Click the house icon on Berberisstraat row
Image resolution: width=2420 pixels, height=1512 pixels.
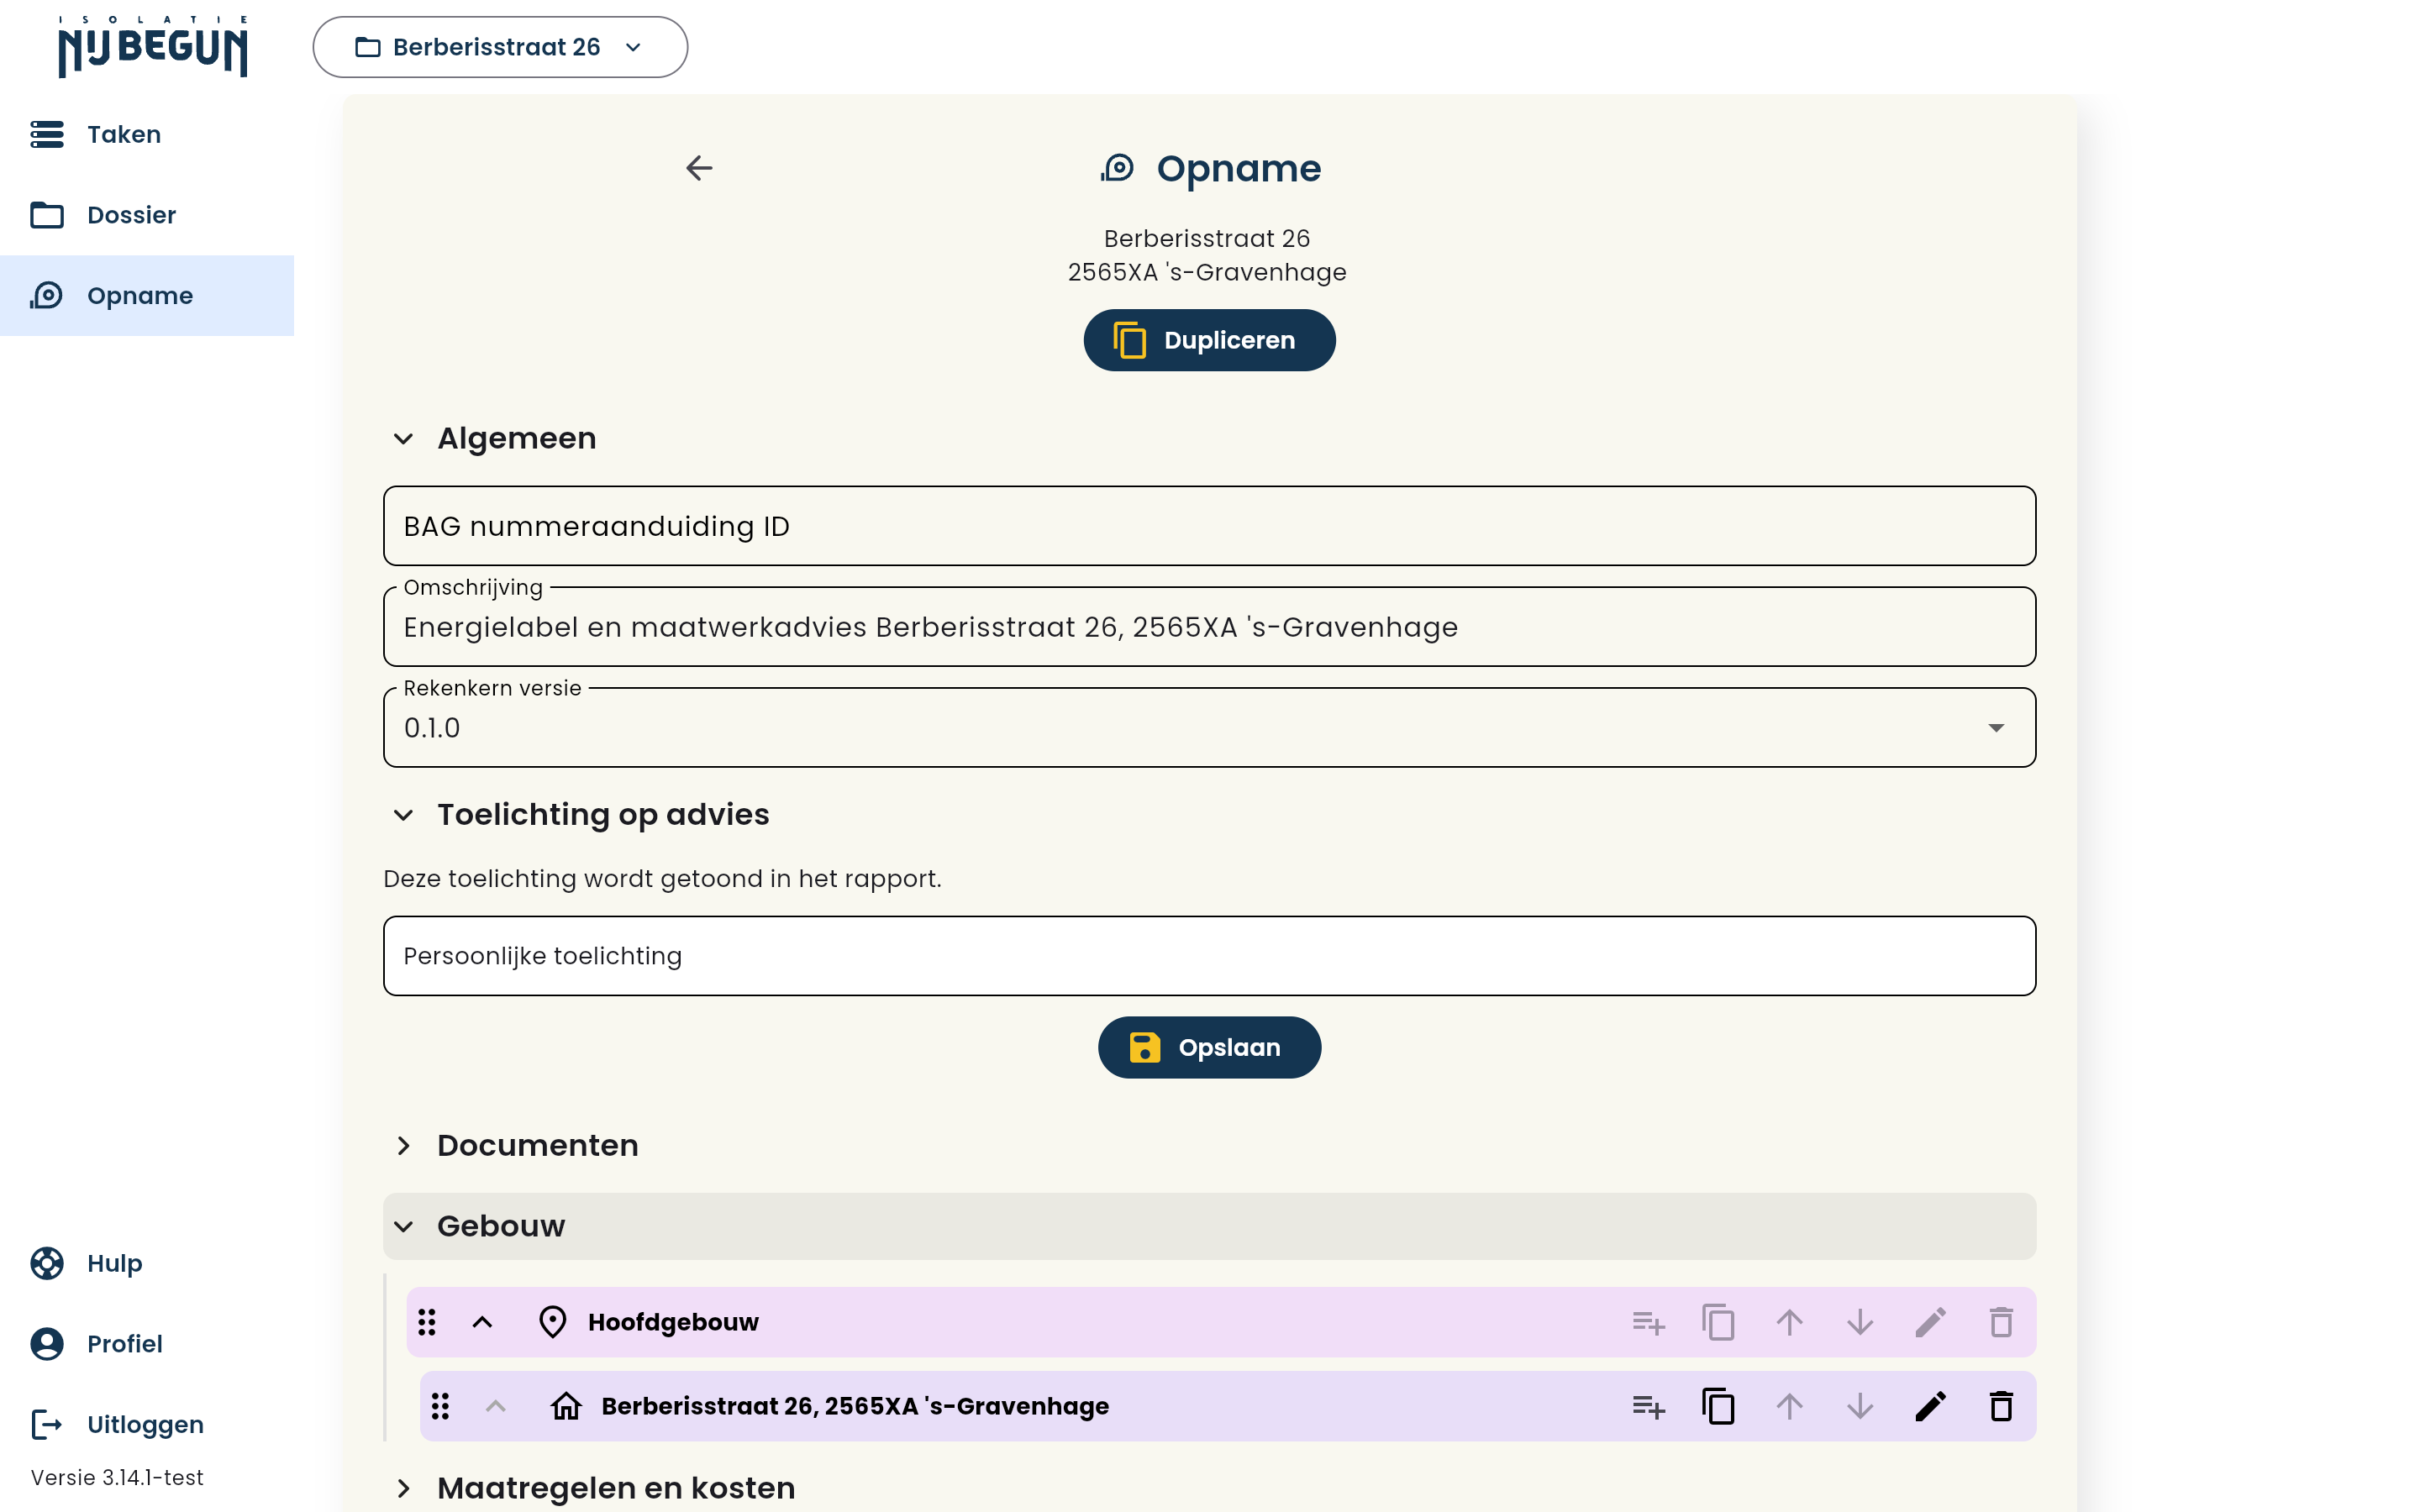[x=566, y=1406]
